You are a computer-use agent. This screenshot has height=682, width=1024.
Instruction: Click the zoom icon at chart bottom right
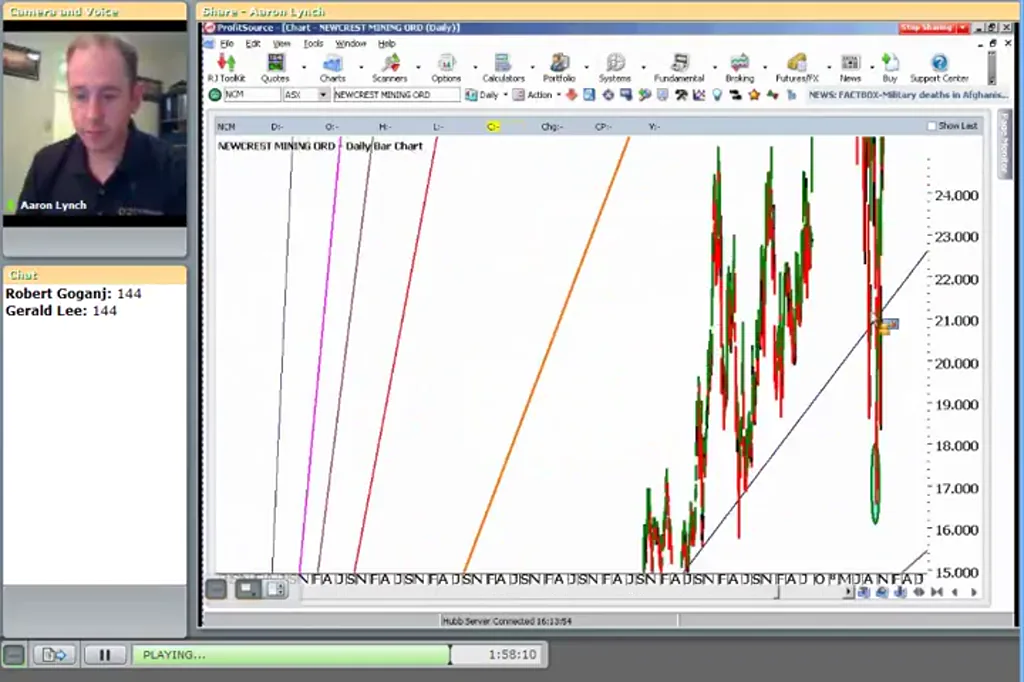(x=882, y=593)
